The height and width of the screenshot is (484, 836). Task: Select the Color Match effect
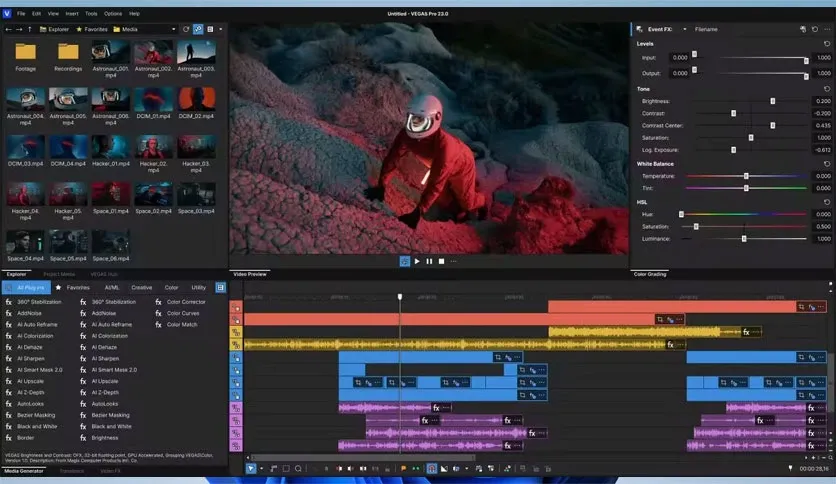point(177,324)
